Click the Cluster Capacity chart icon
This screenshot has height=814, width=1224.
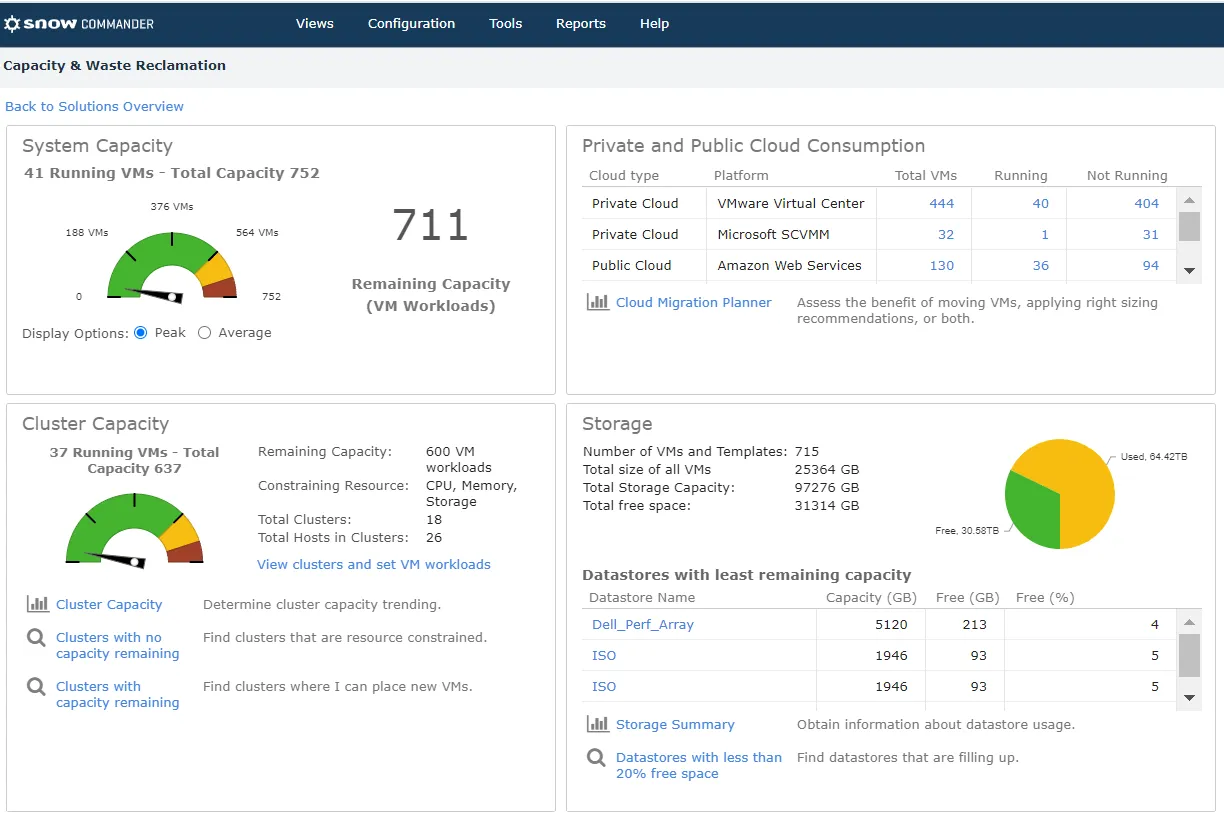38,604
